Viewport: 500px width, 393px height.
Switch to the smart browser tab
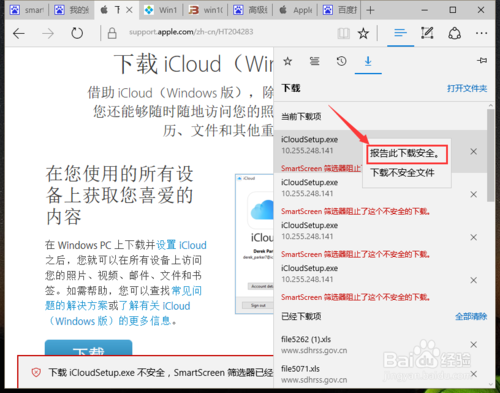[x=27, y=10]
